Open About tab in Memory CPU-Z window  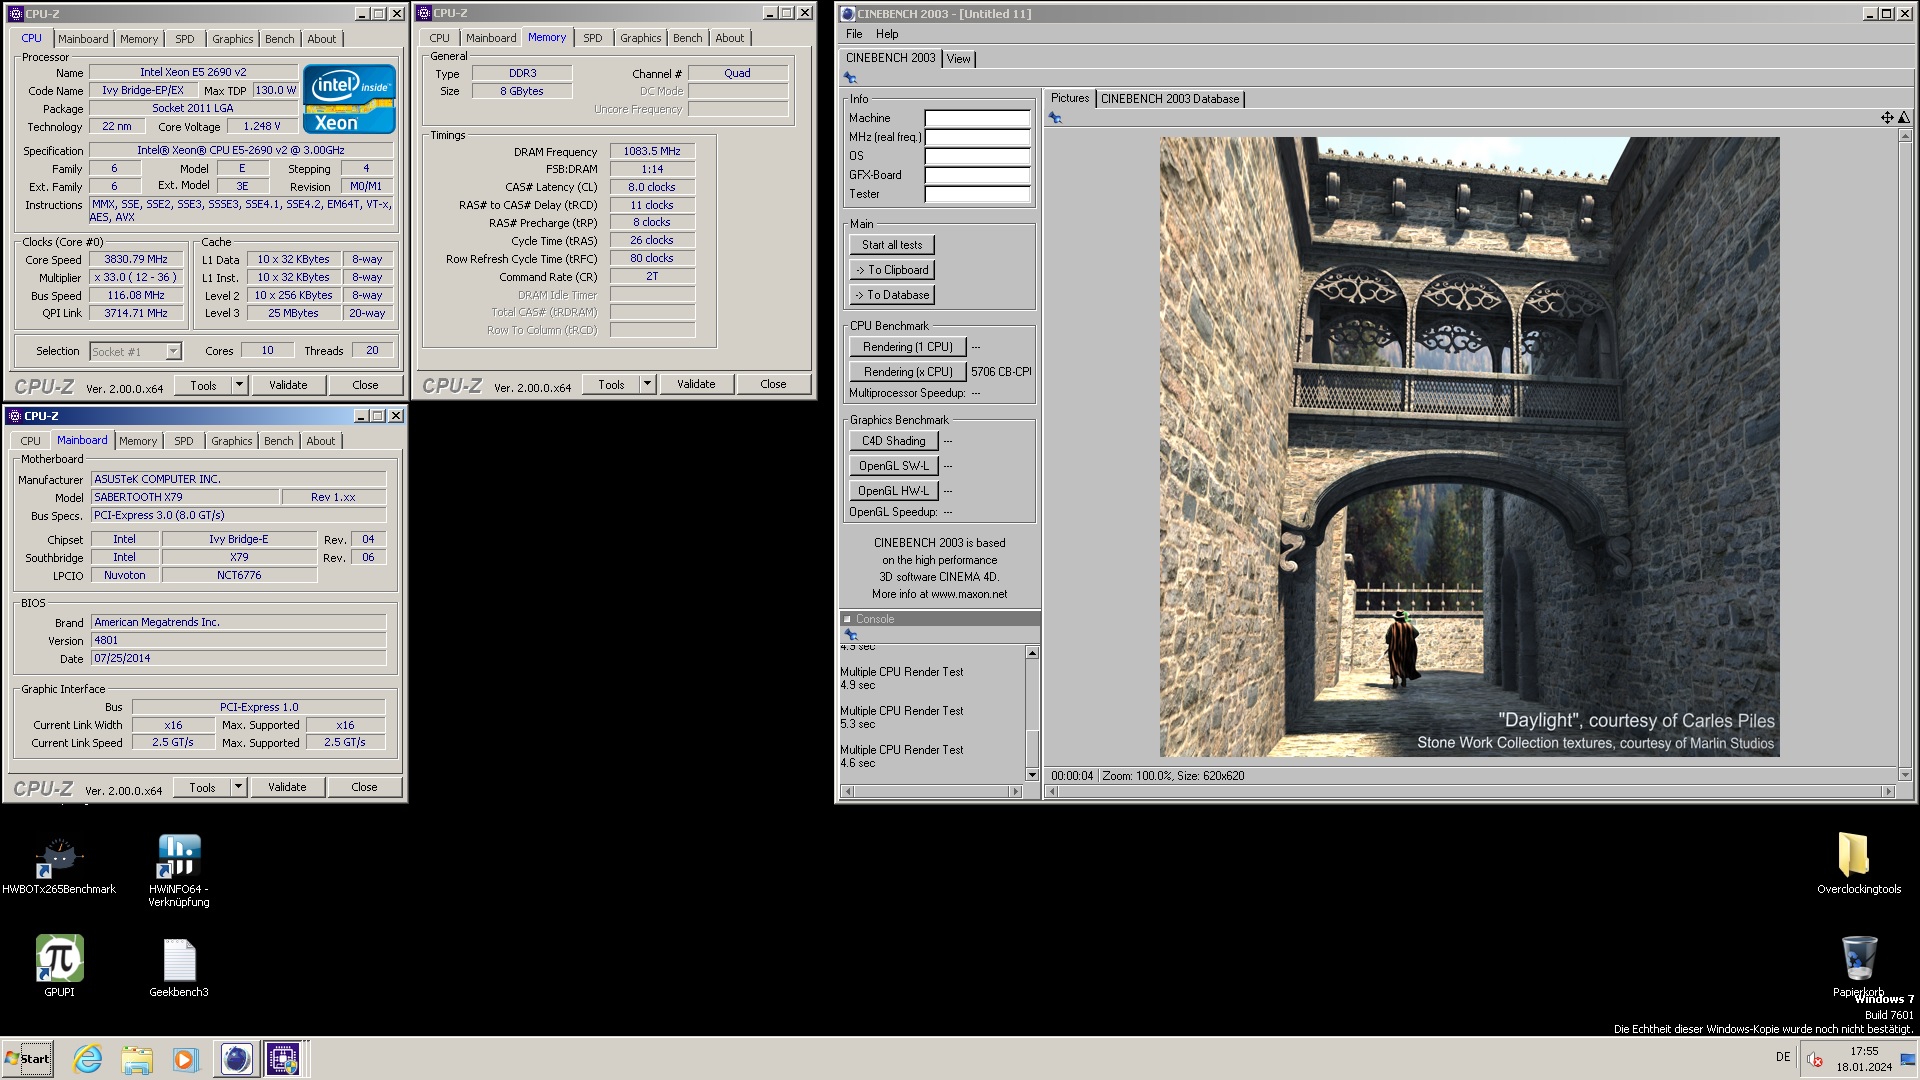coord(729,38)
